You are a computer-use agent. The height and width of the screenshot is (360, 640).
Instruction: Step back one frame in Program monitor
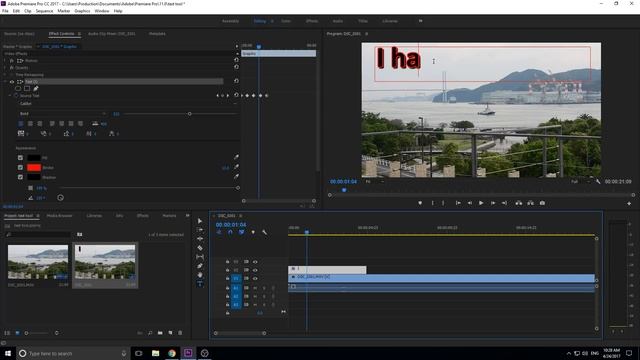tap(470, 203)
